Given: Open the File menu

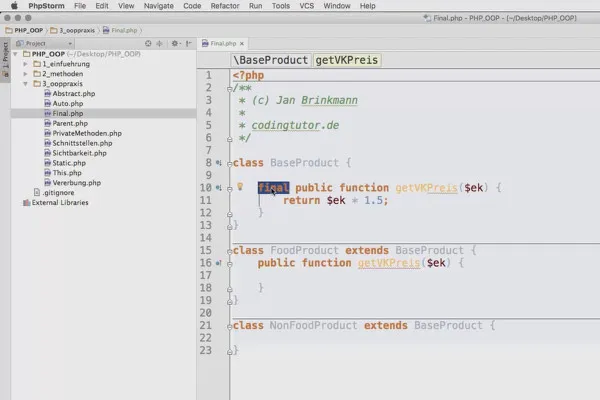Looking at the screenshot, I should pyautogui.click(x=80, y=6).
